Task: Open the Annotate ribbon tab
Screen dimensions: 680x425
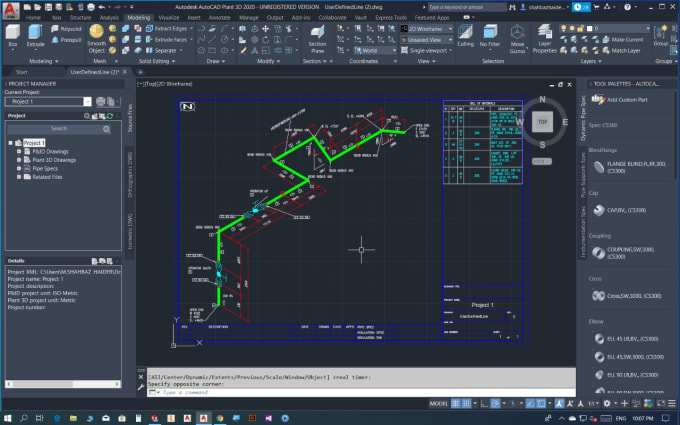Action: click(219, 18)
